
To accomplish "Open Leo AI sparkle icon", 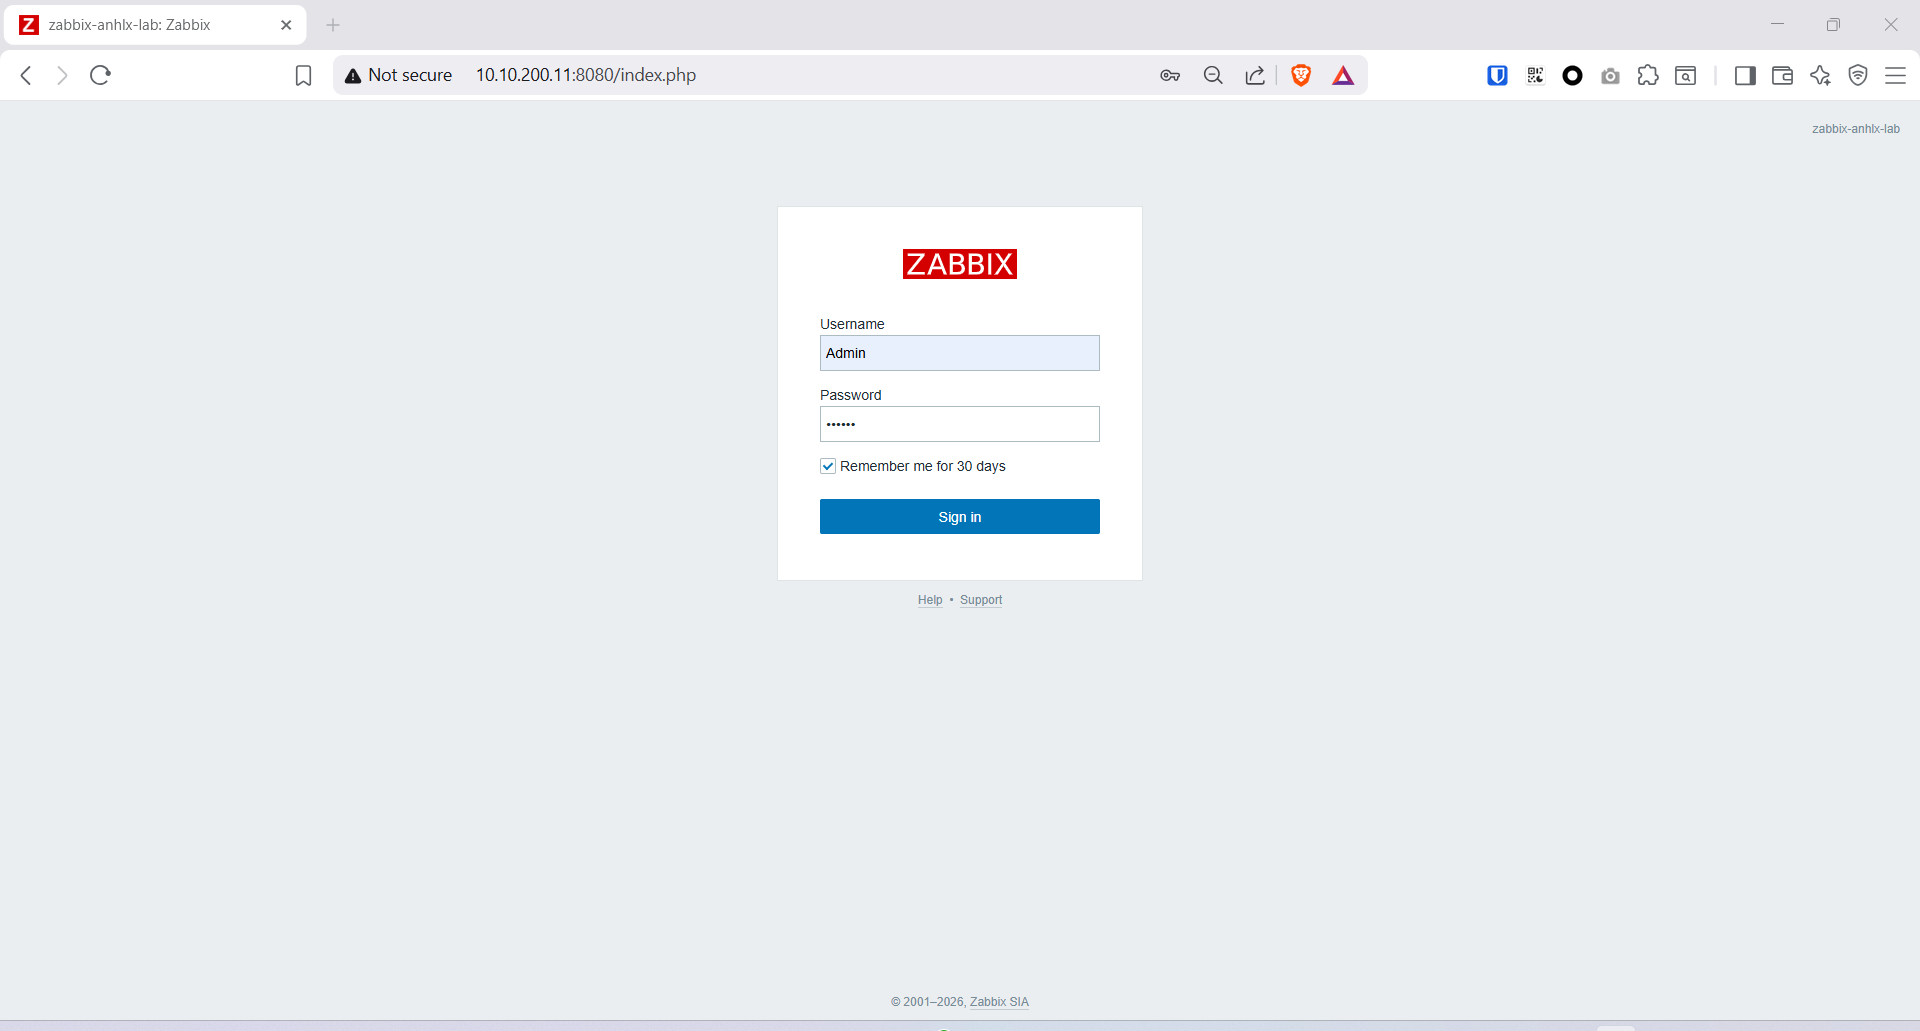I will click(x=1820, y=75).
